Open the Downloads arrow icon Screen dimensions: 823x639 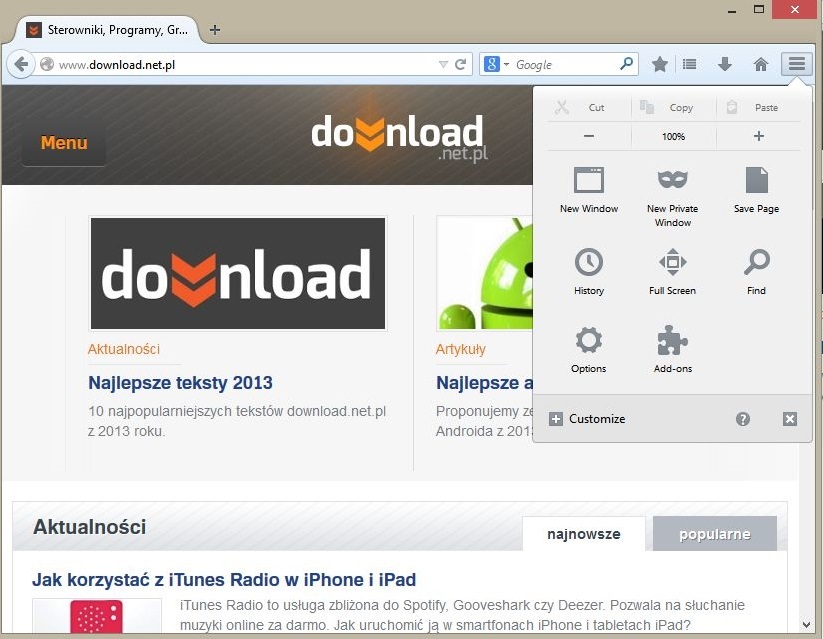(x=725, y=65)
